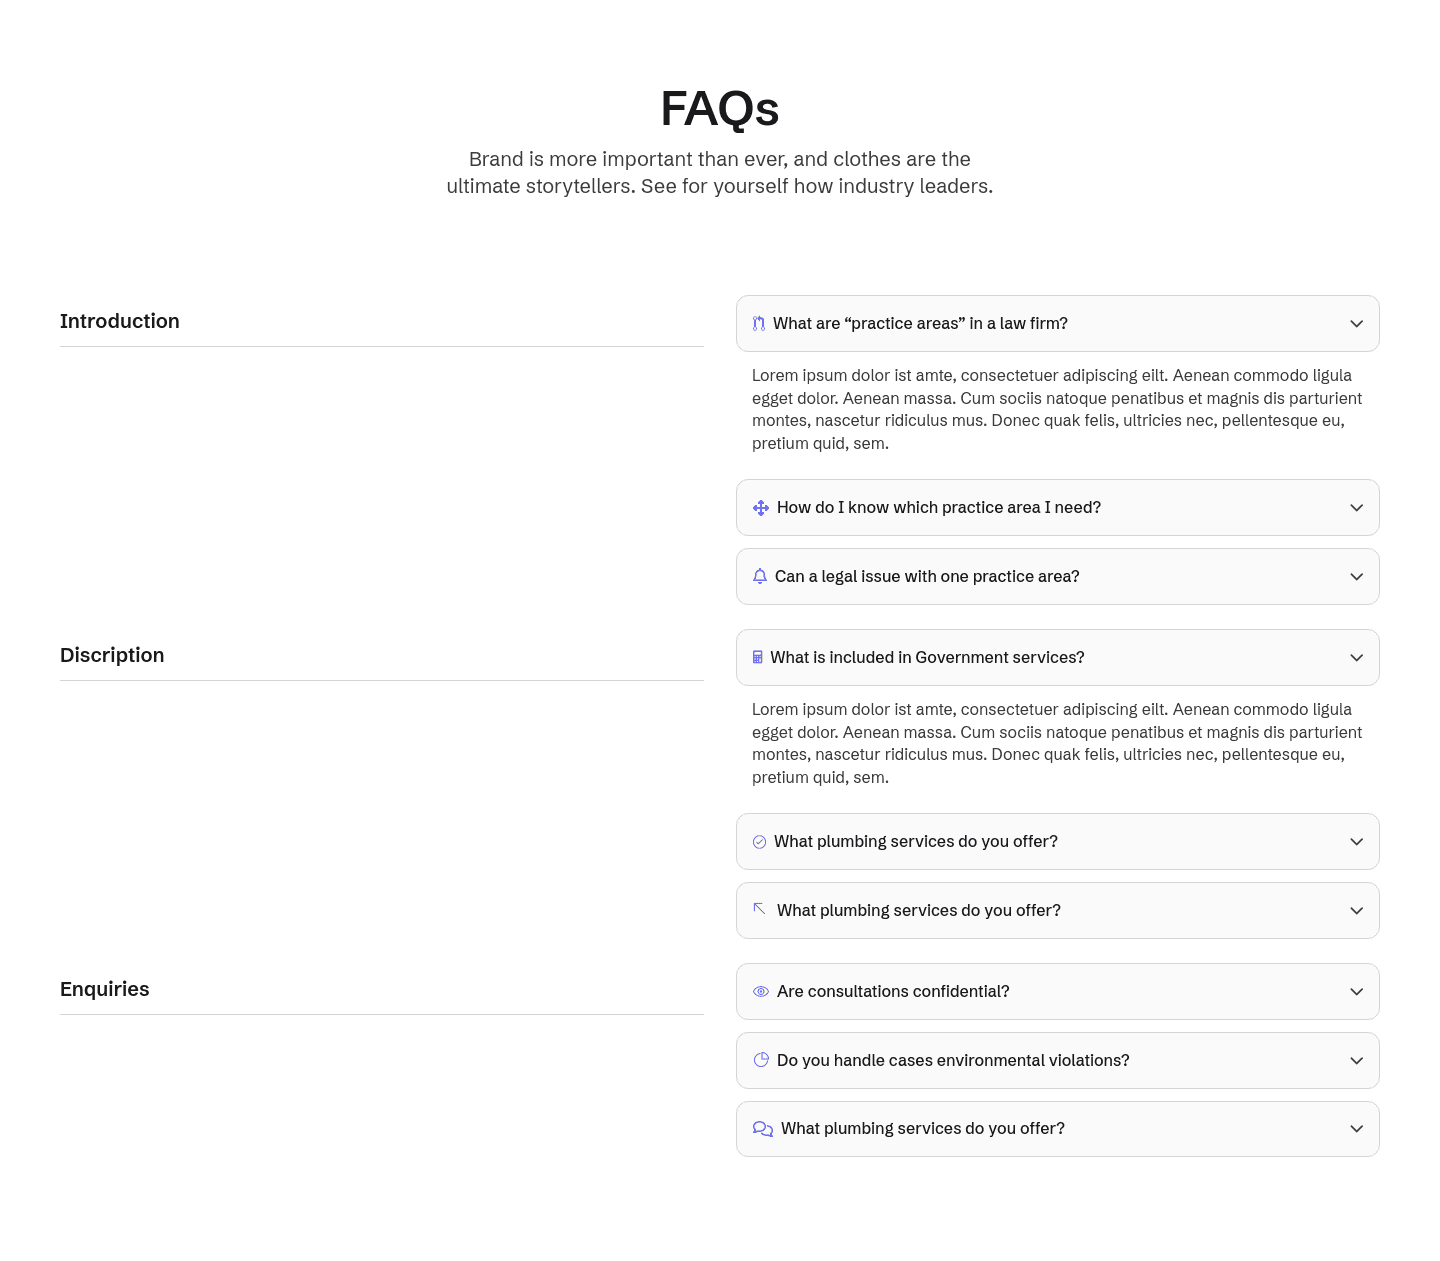Click the pie chart icon on environmental violations FAQ
This screenshot has height=1261, width=1440.
coord(761,1060)
